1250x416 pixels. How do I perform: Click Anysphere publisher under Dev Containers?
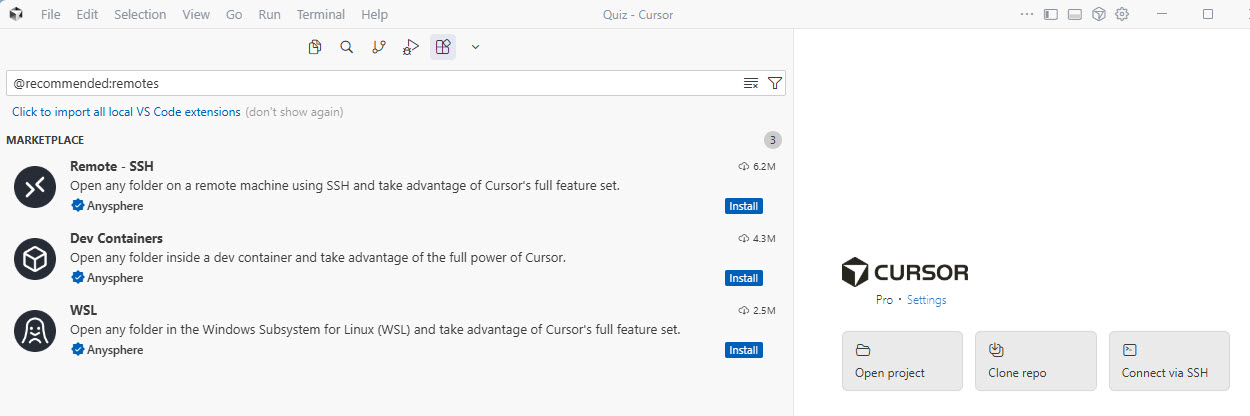[115, 278]
